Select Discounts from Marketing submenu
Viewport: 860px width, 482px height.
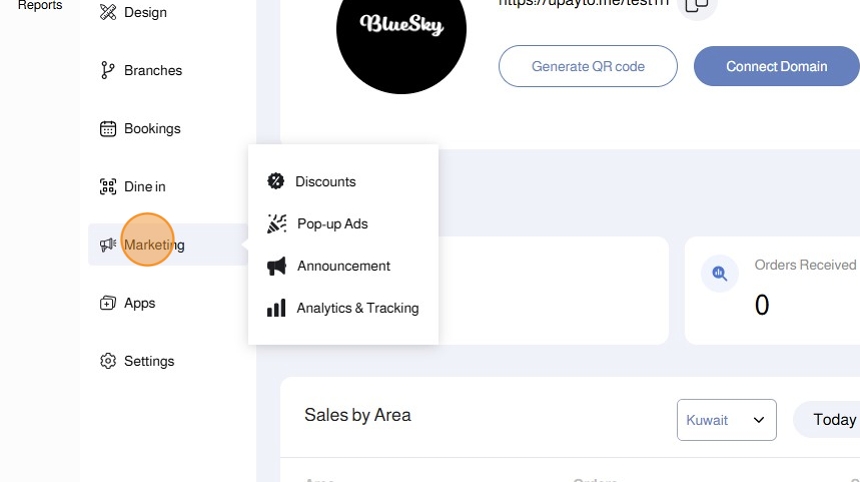(325, 182)
